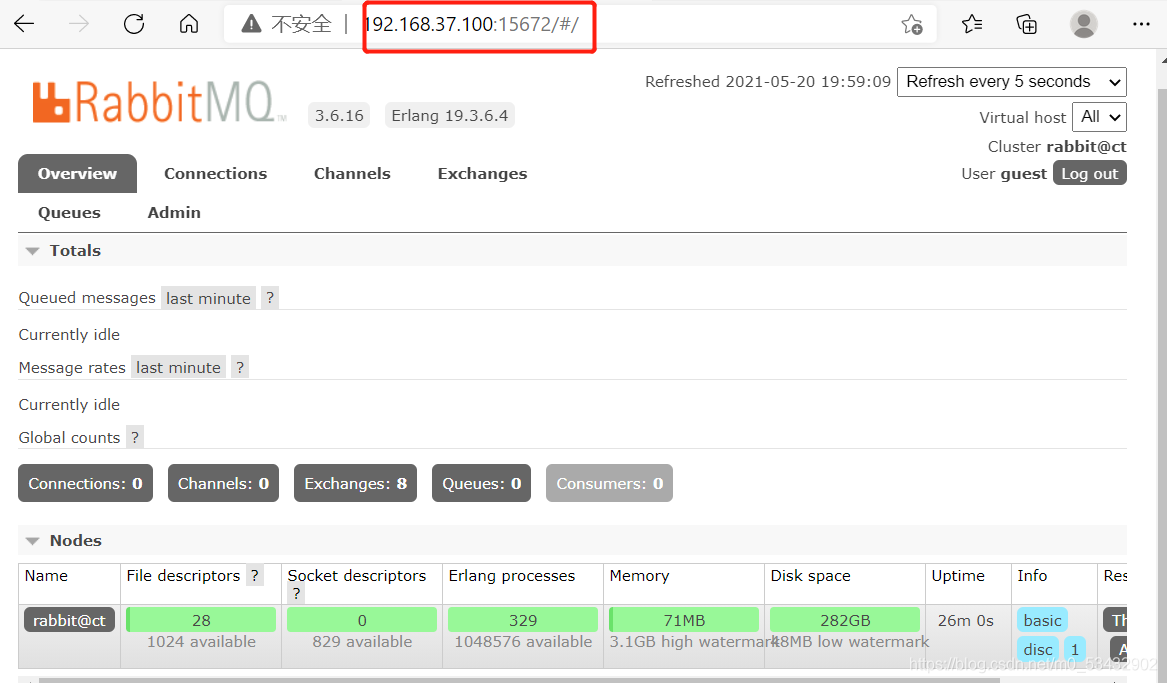The width and height of the screenshot is (1167, 683).
Task: Open help for Global counts
Action: (x=135, y=437)
